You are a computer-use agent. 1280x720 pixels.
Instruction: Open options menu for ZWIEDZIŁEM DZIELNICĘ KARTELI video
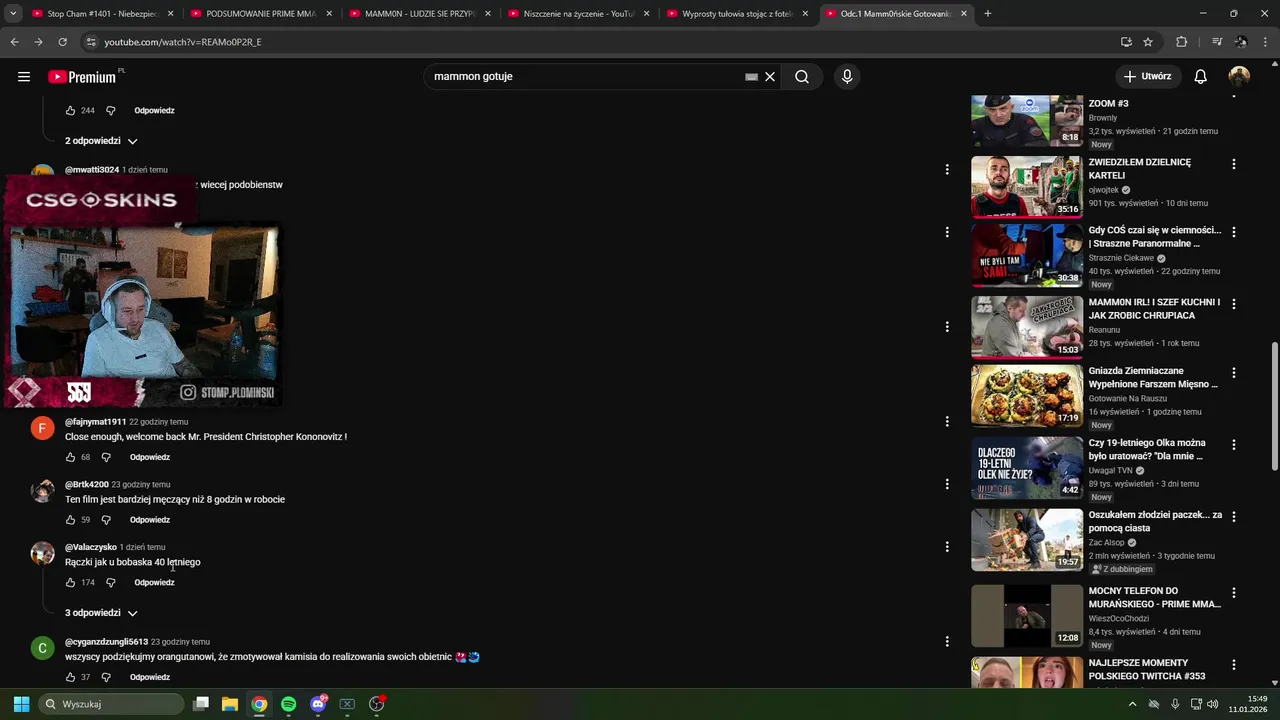tap(1233, 164)
